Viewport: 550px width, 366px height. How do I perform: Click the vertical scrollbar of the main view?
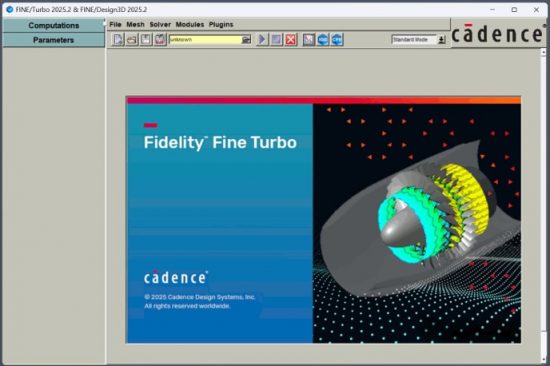(543, 205)
